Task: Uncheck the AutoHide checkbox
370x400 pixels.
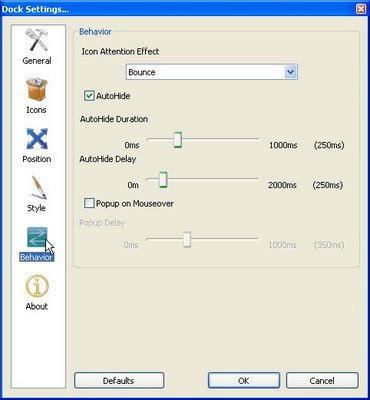Action: pyautogui.click(x=89, y=96)
